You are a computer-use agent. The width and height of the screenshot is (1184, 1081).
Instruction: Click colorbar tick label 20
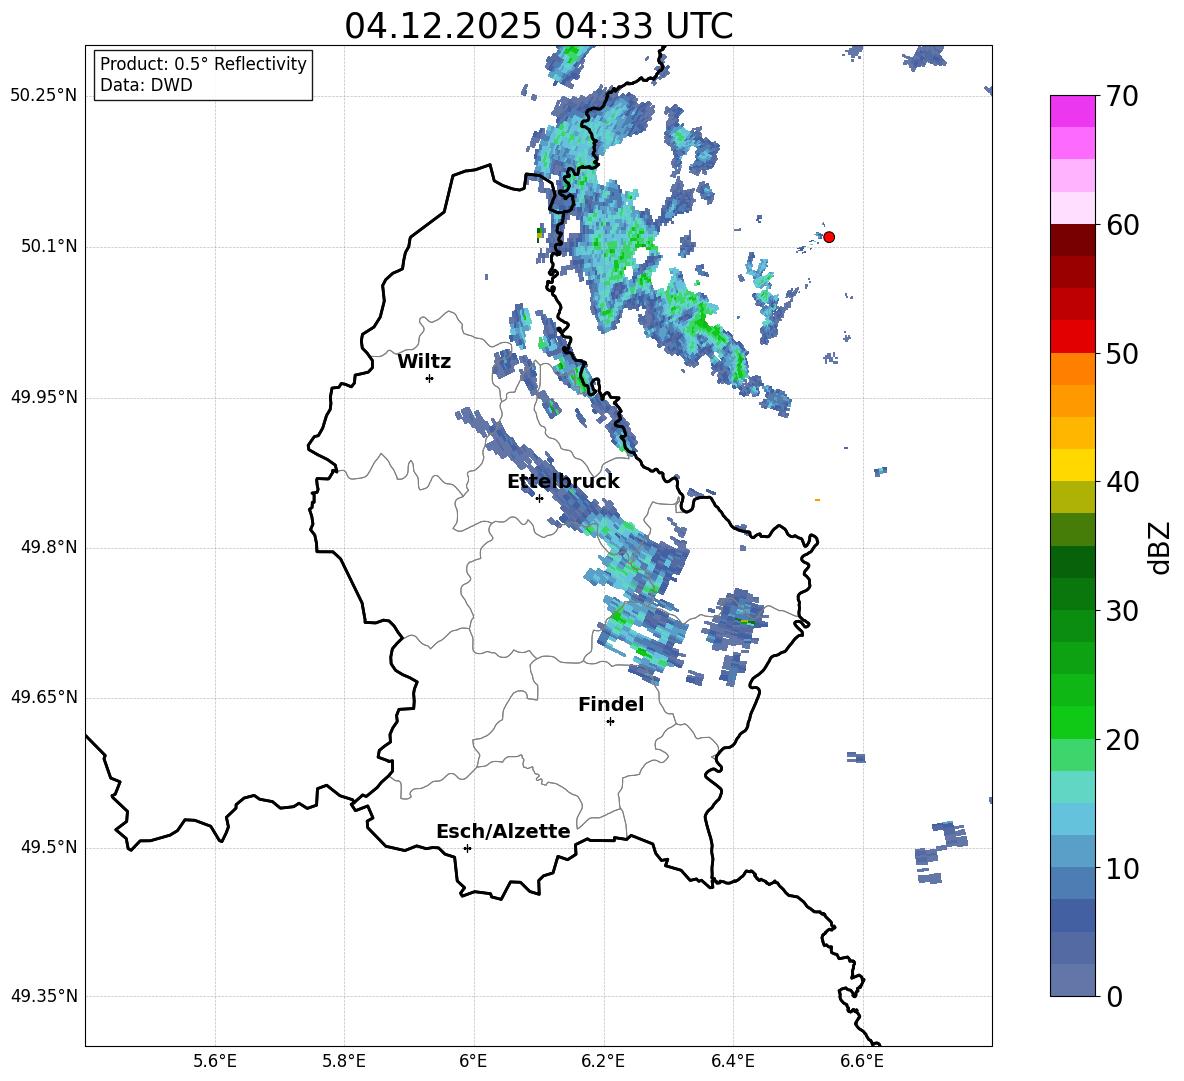(x=1122, y=739)
